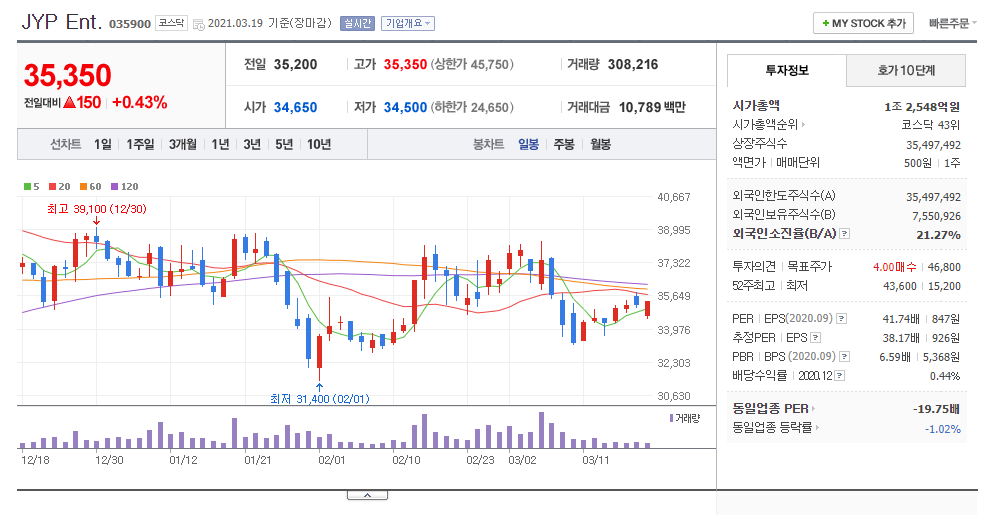Open help icon beside 배당수익률 2020.12
This screenshot has width=988, height=515.
point(840,376)
